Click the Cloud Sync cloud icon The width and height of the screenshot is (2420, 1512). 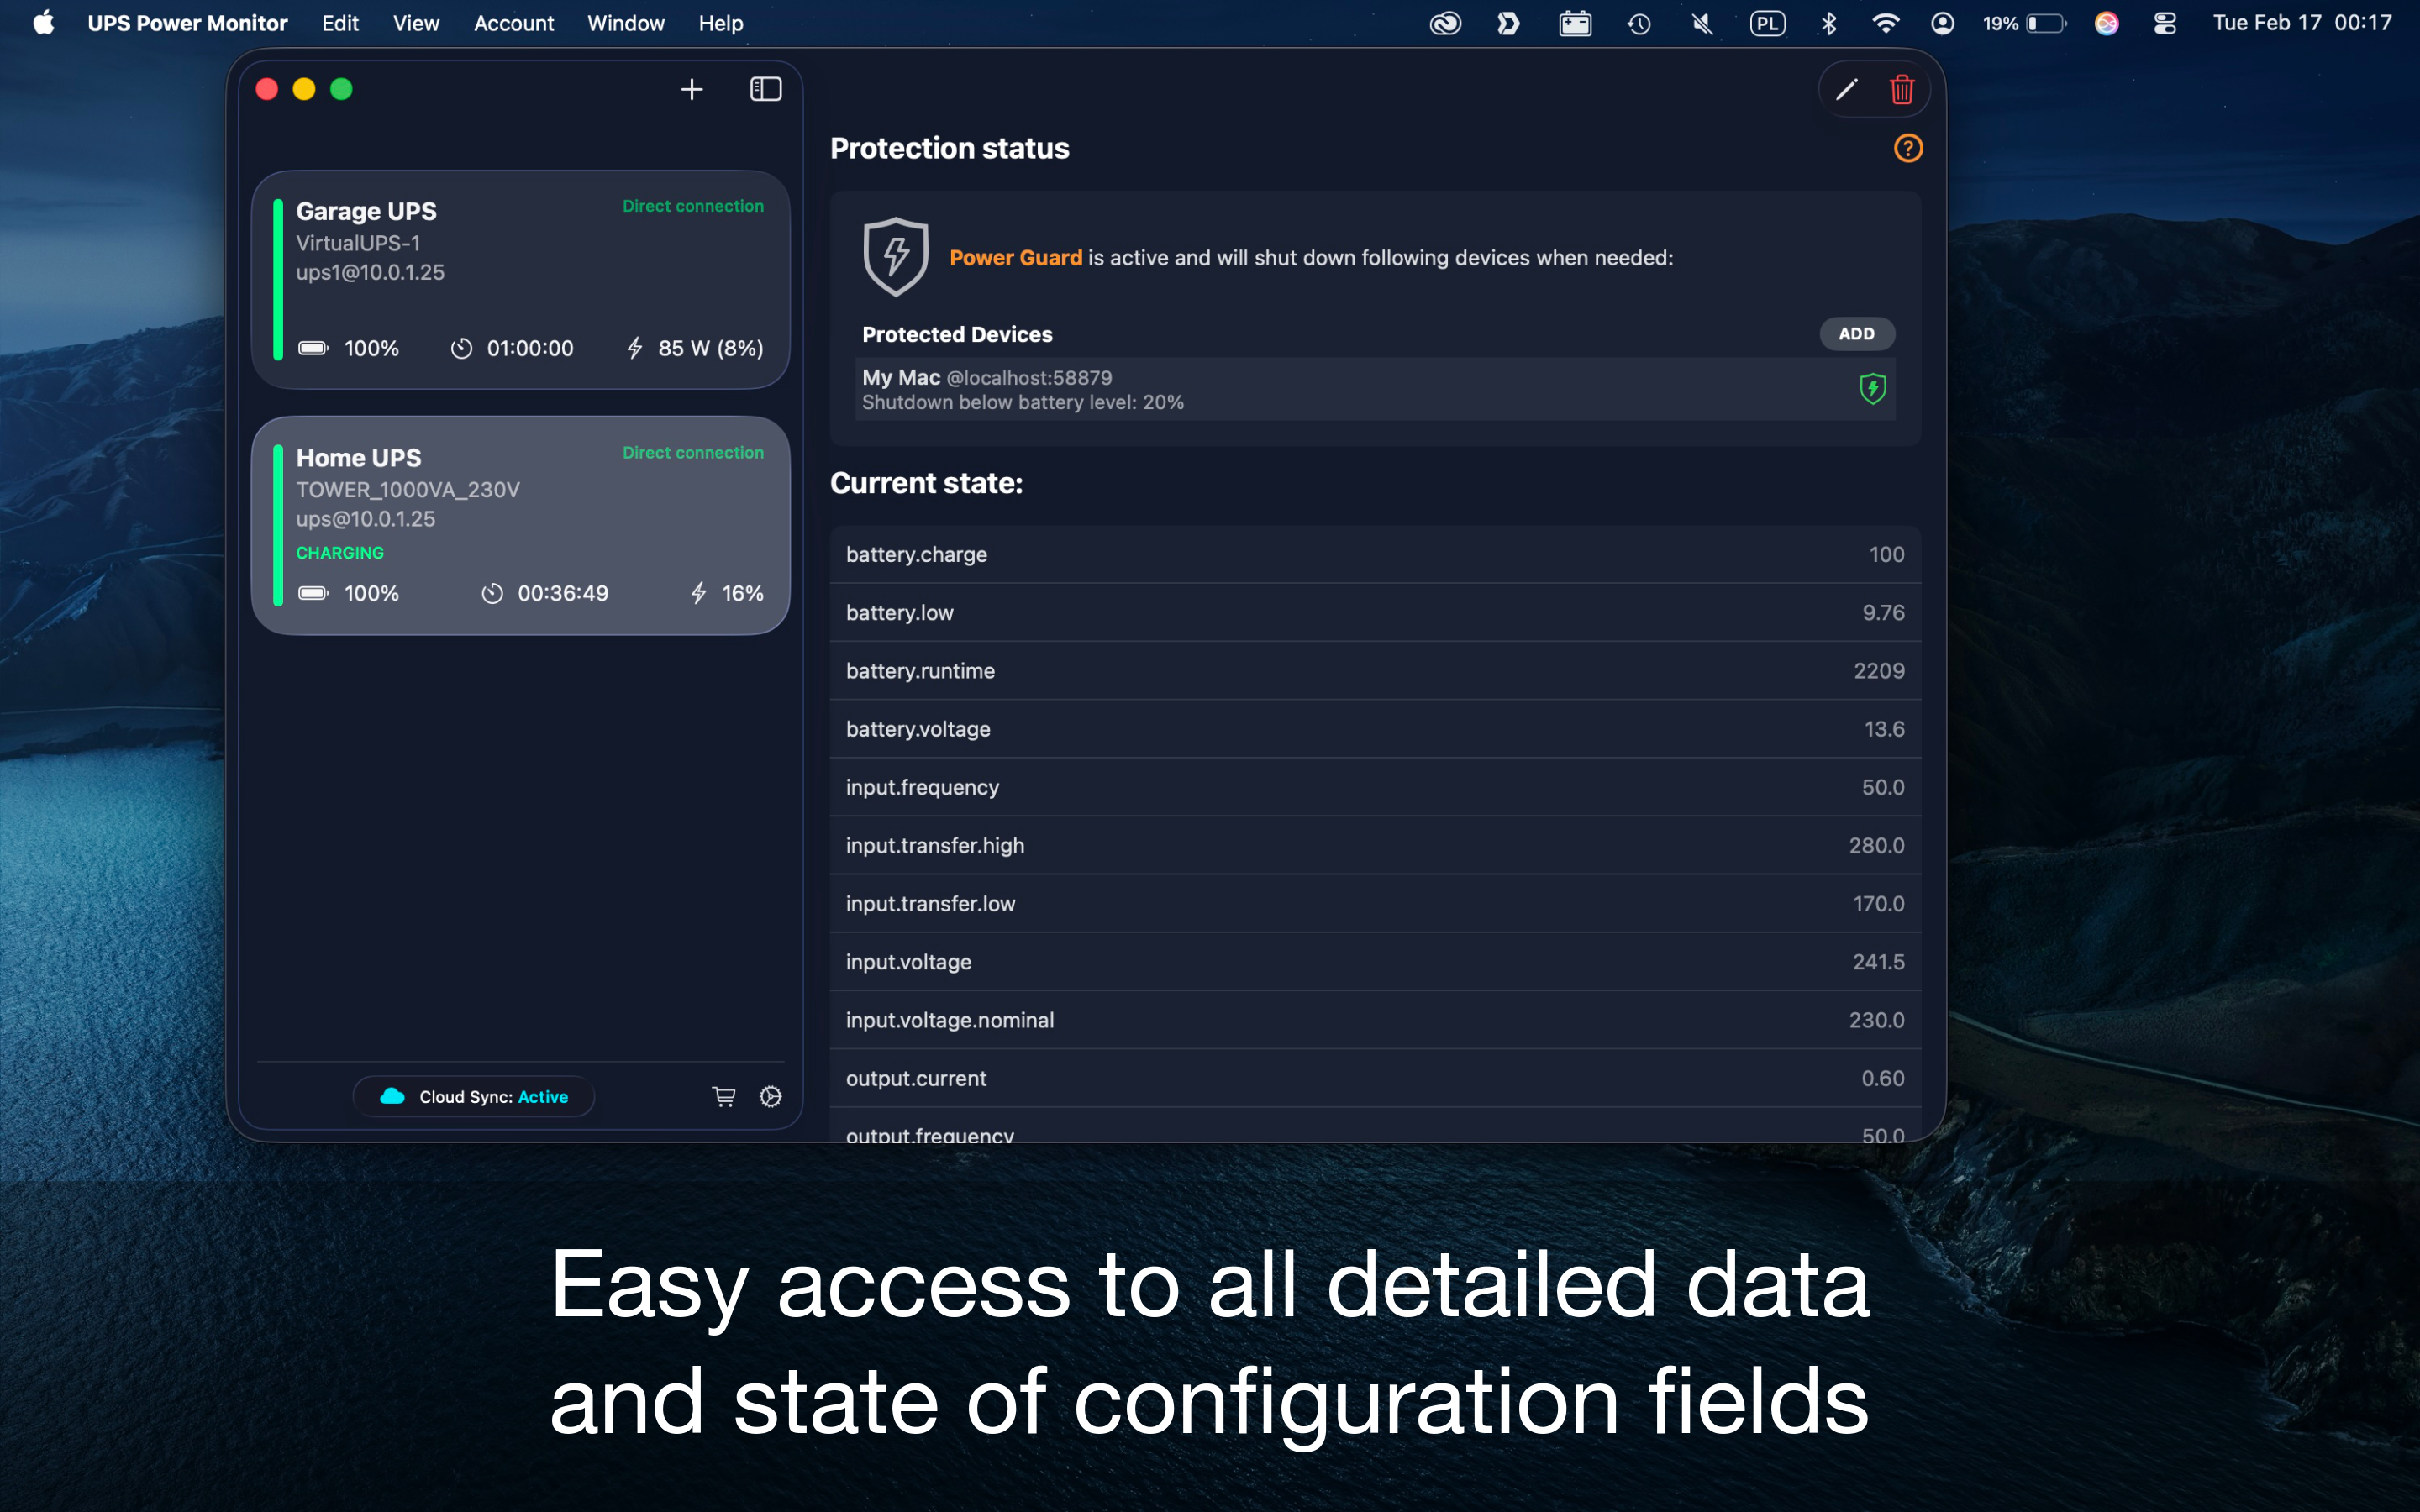(x=393, y=1097)
